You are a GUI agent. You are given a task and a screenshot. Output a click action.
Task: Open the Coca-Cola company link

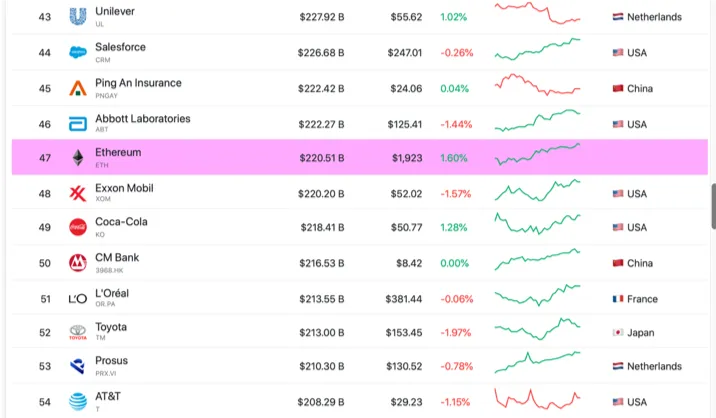pos(121,222)
